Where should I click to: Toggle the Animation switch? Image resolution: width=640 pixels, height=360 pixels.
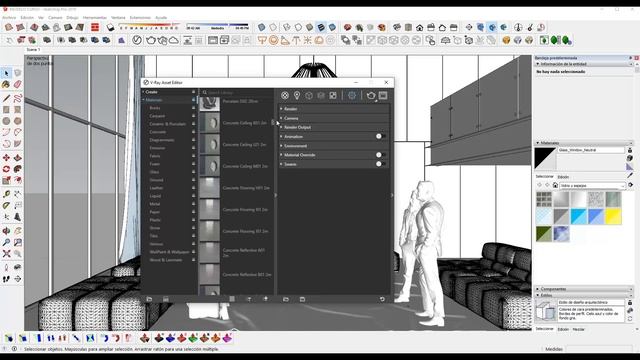(x=380, y=136)
